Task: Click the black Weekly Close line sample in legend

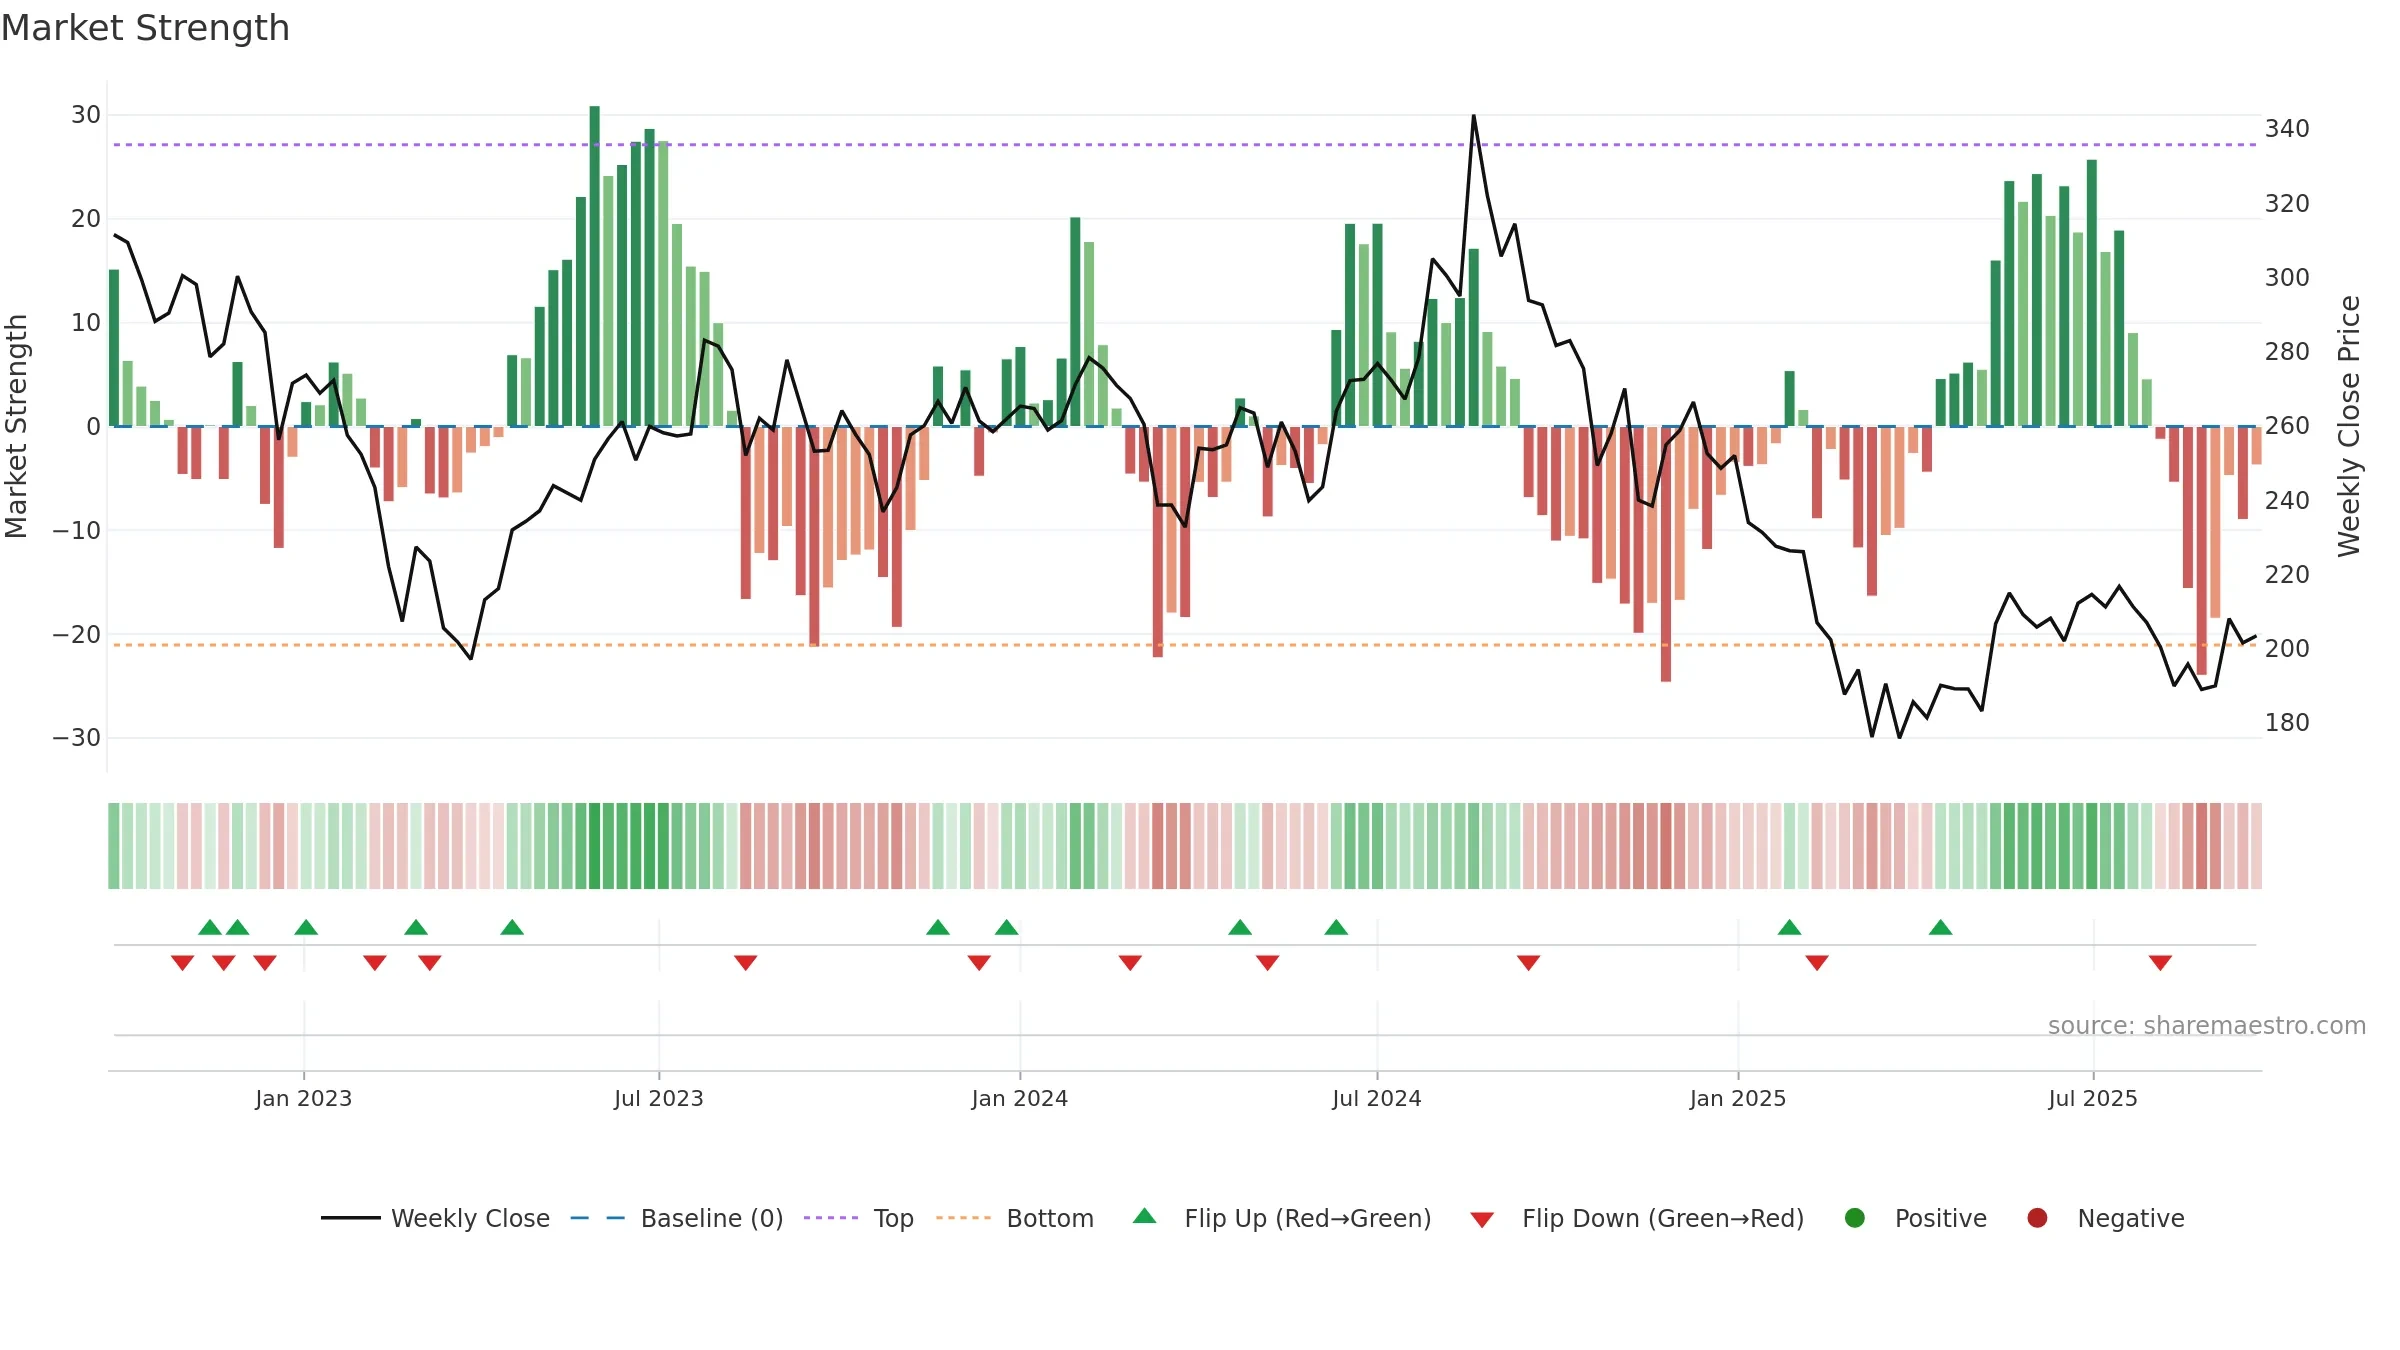Action: point(351,1218)
